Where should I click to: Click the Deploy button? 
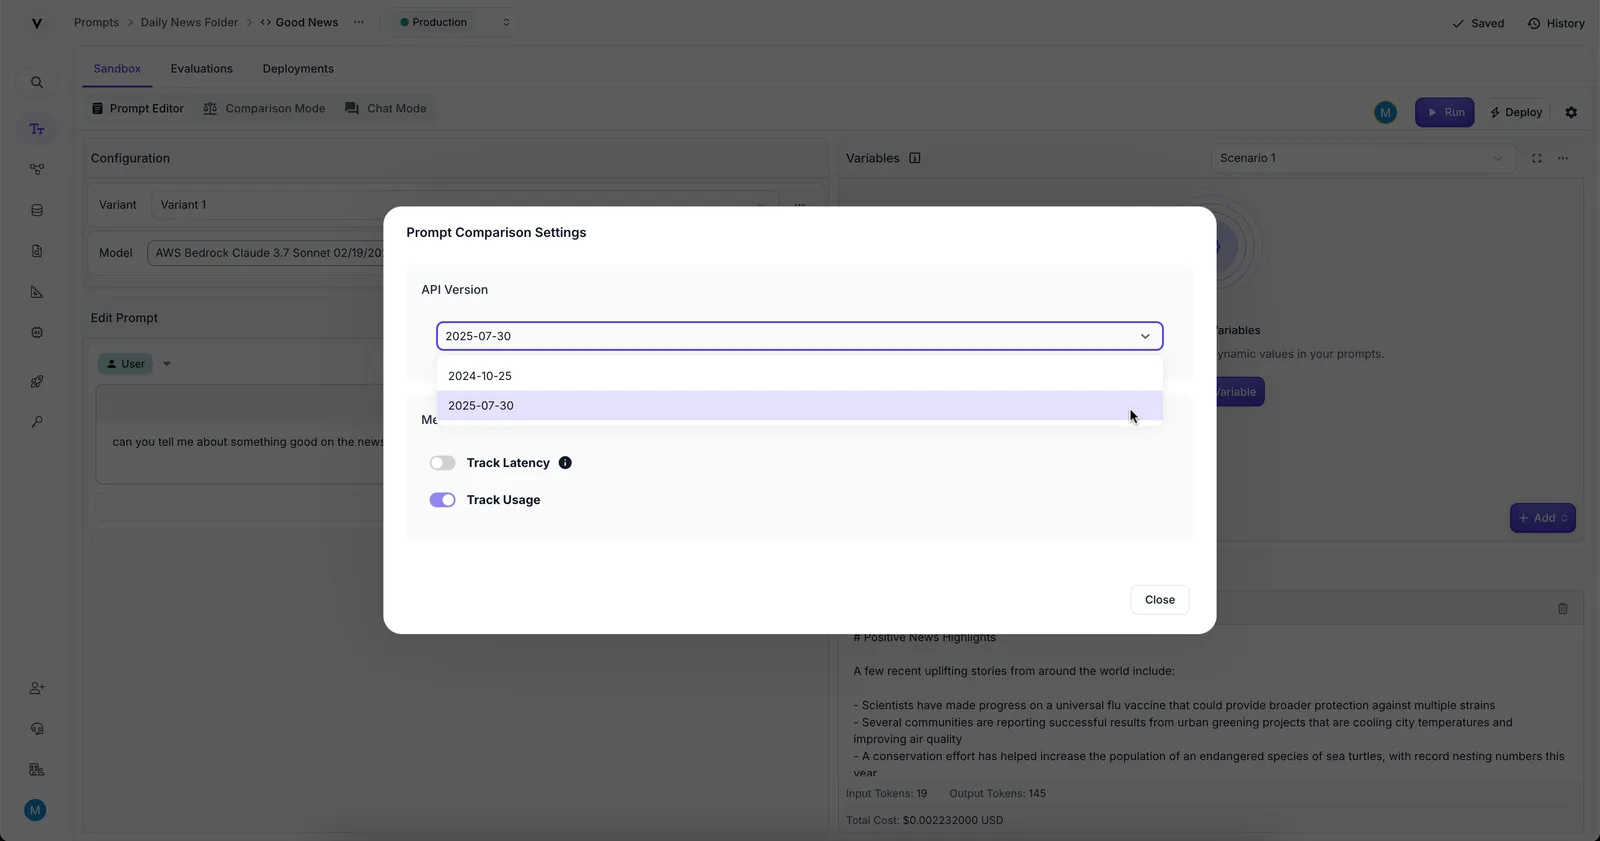[1516, 112]
